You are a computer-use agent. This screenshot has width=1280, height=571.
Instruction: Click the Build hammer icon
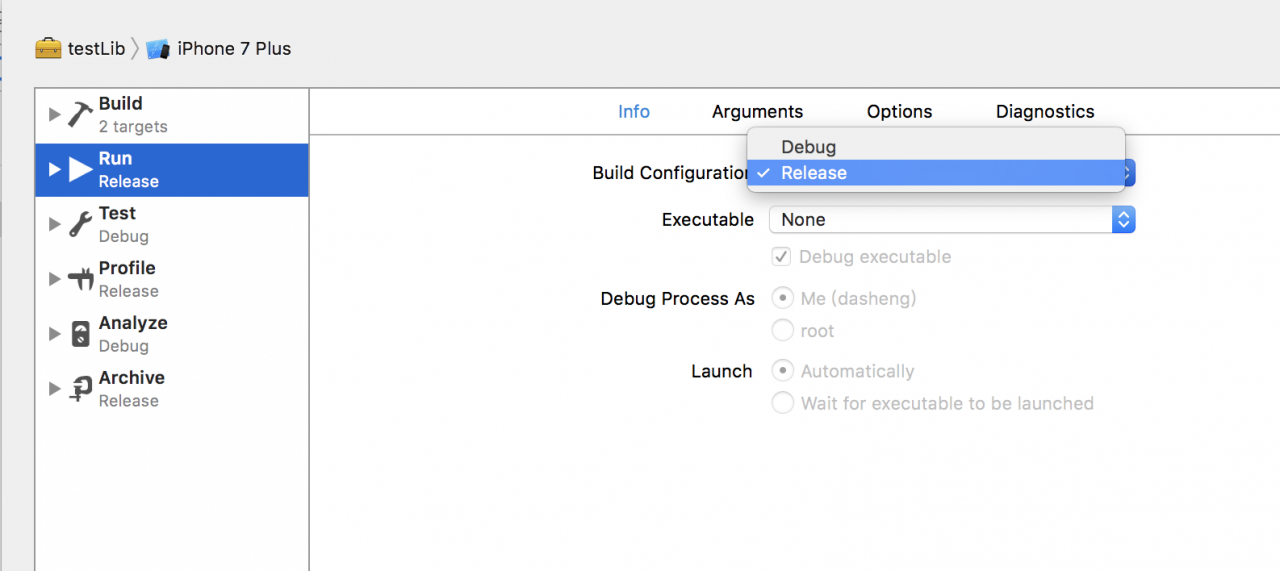pos(81,114)
